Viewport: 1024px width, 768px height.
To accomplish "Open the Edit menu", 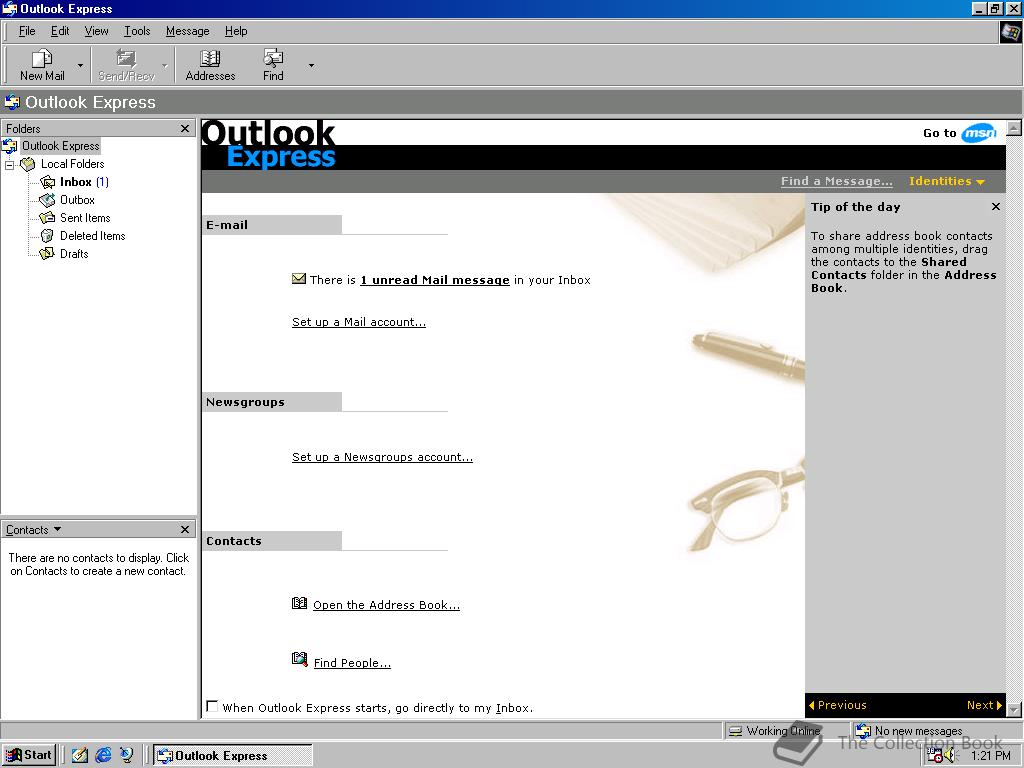I will coord(60,31).
